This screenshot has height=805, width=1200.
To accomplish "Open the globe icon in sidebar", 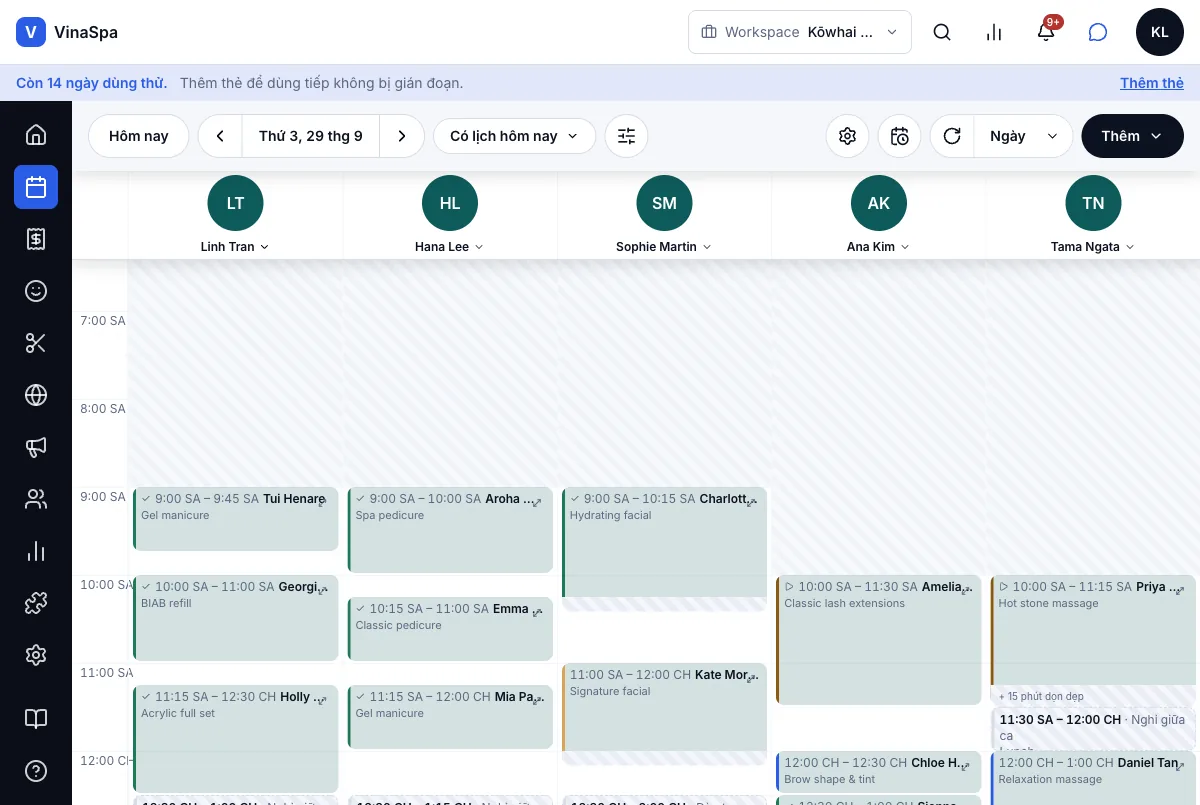I will (36, 395).
